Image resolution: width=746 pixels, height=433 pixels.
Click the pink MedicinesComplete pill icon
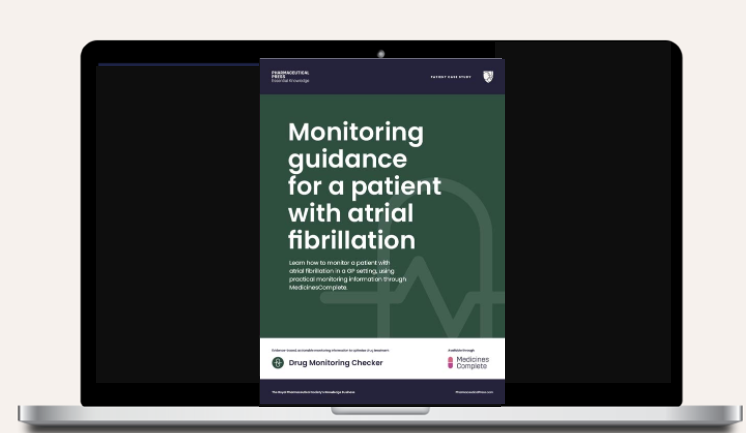(450, 363)
